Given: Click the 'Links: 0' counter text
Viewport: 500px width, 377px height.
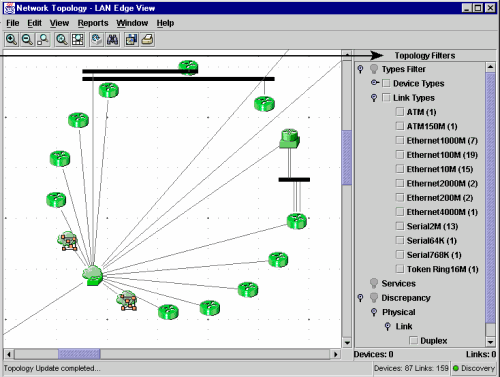Looking at the screenshot, I should 481,354.
